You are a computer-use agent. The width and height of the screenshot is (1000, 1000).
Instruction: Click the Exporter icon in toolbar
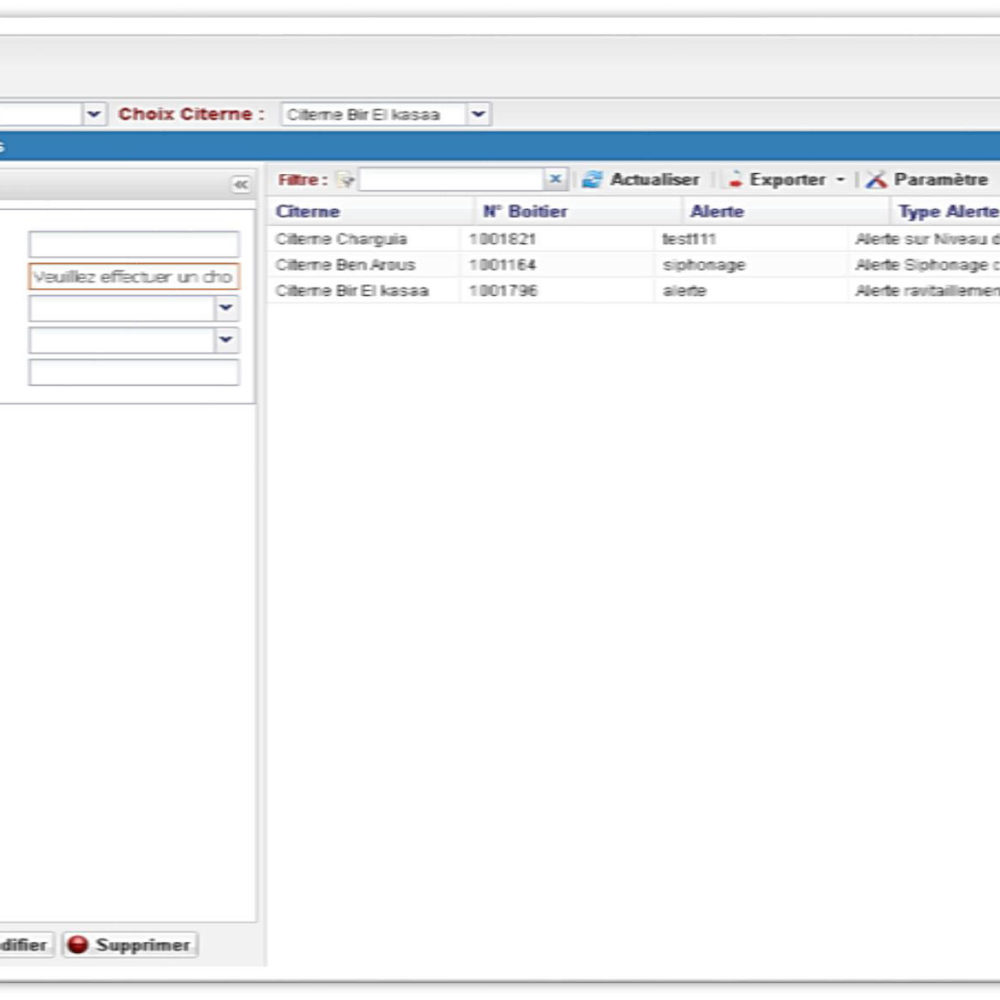coord(736,180)
